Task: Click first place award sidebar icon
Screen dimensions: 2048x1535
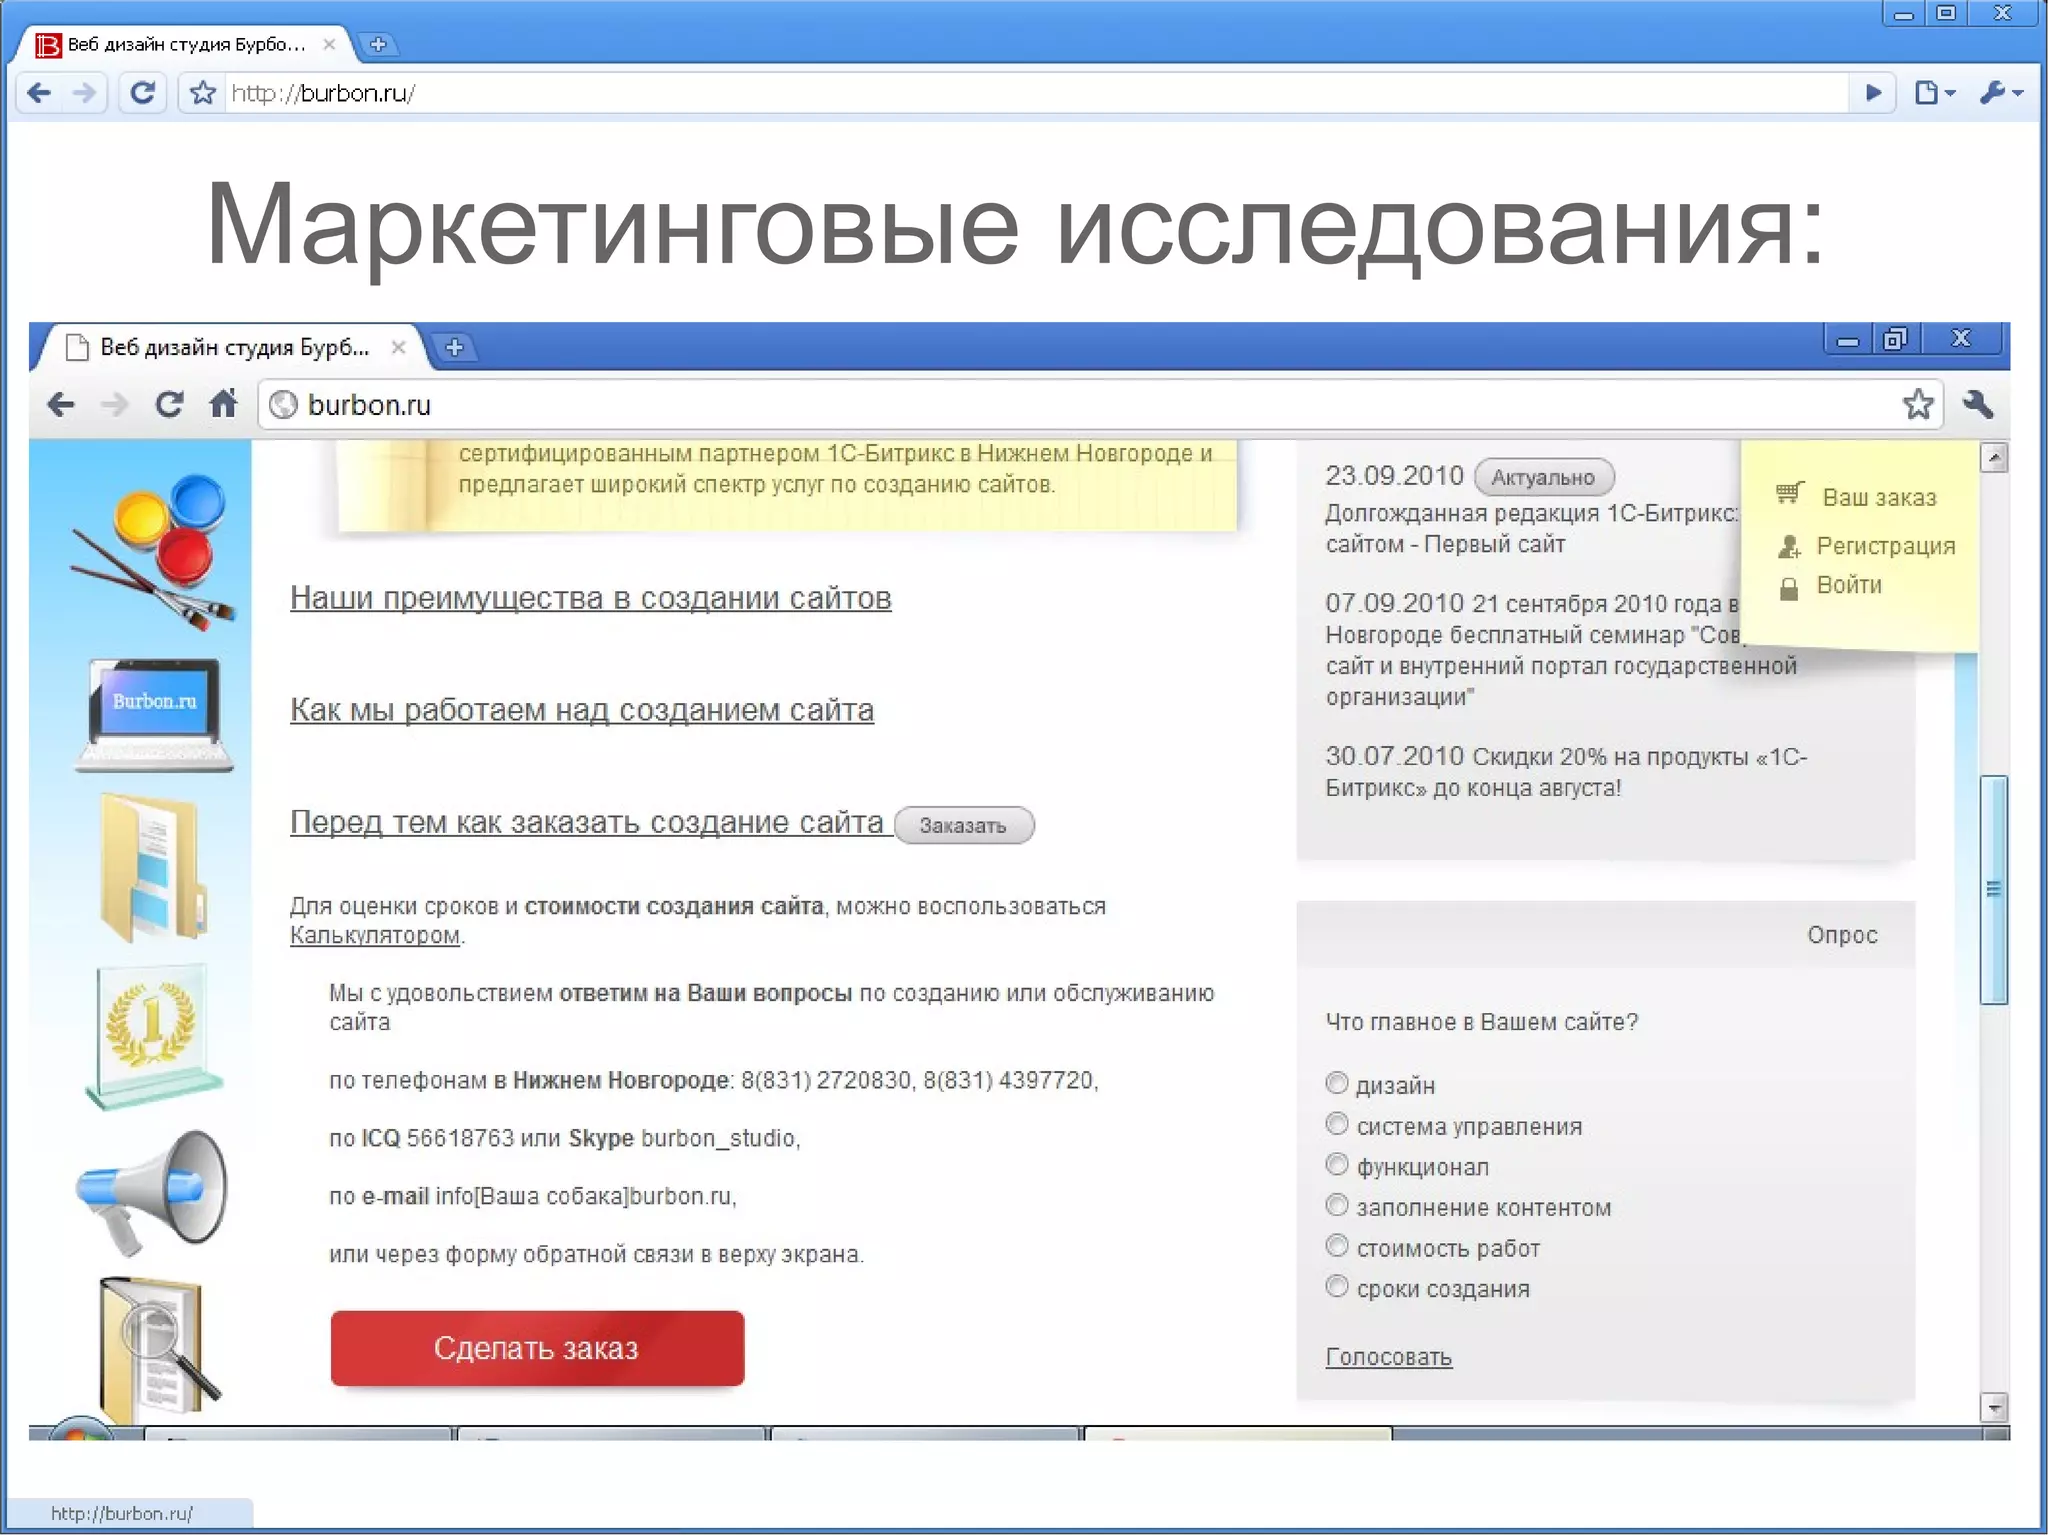Action: (153, 1036)
